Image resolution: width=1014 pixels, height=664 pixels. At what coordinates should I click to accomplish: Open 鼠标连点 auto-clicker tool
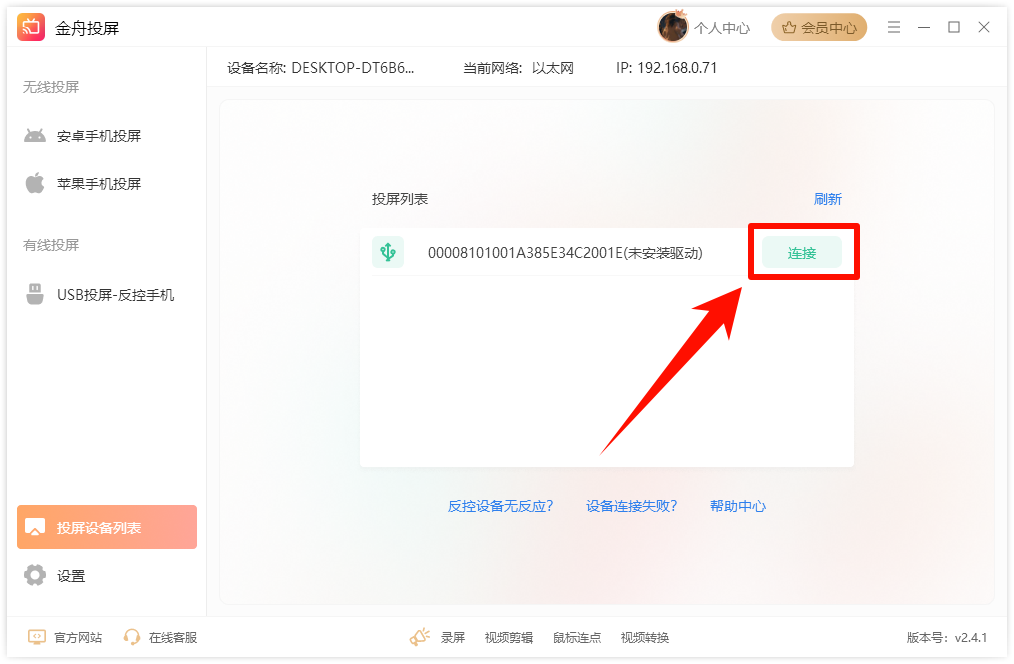tap(577, 637)
